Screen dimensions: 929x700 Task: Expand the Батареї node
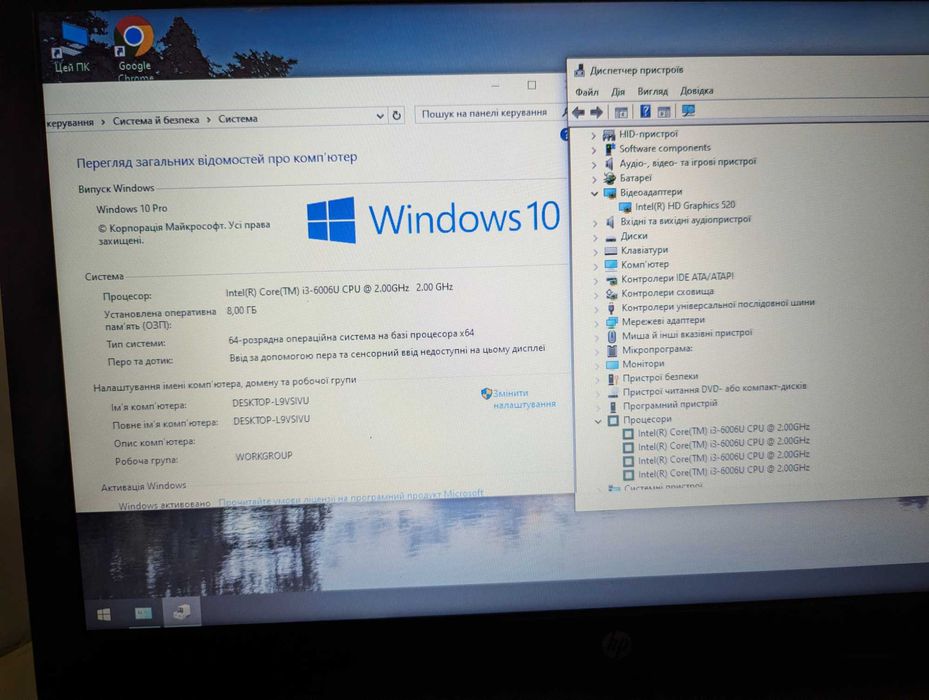(594, 179)
